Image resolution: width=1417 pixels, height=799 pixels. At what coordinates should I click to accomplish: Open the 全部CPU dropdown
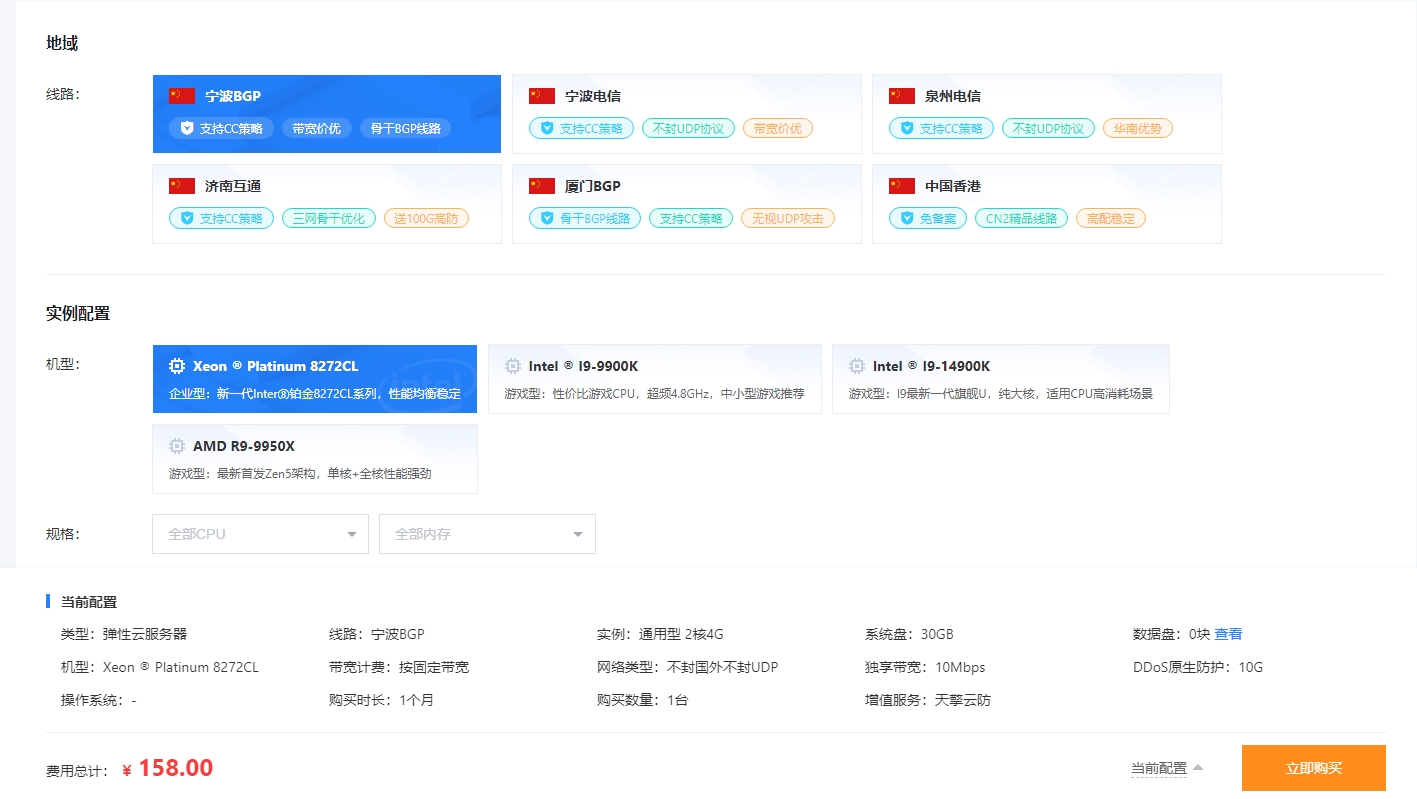pos(260,534)
